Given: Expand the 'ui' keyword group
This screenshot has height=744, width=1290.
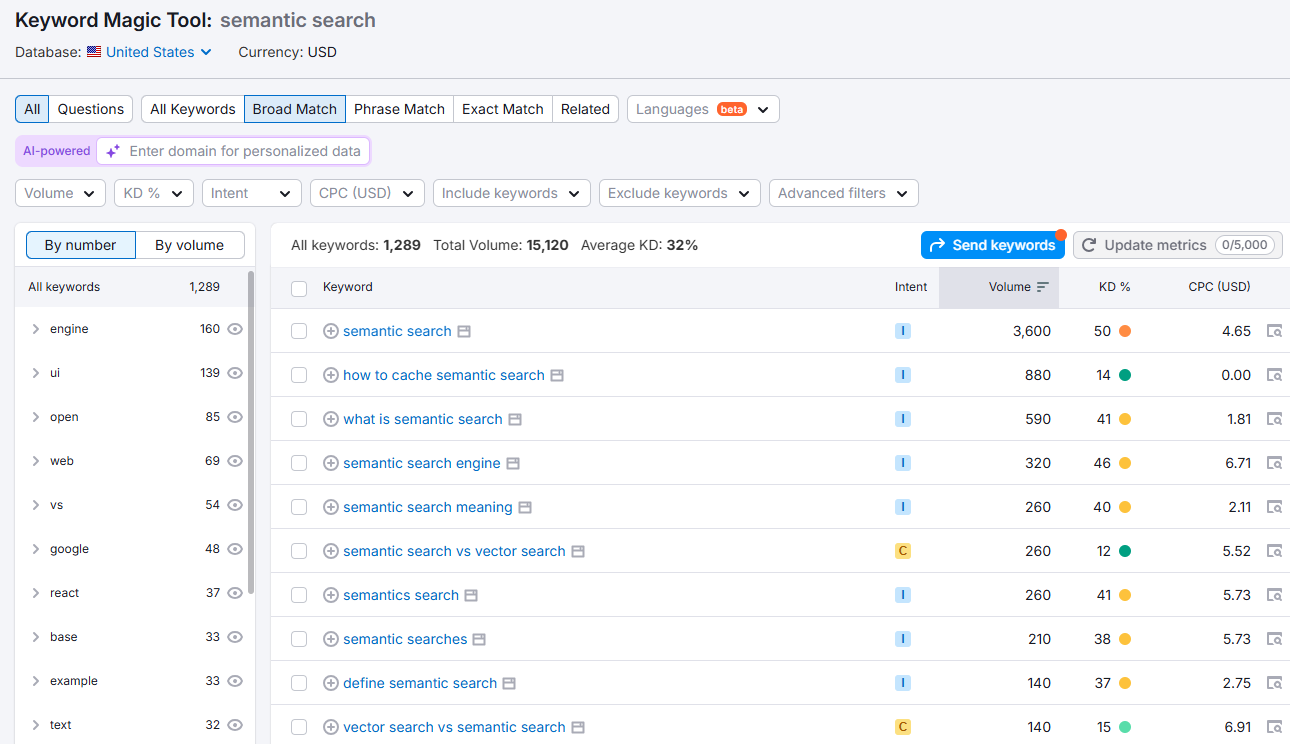Looking at the screenshot, I should [36, 373].
